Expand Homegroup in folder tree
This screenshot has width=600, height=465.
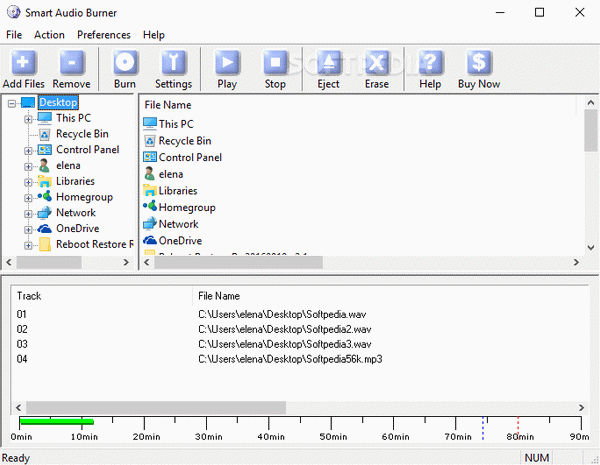[28, 198]
